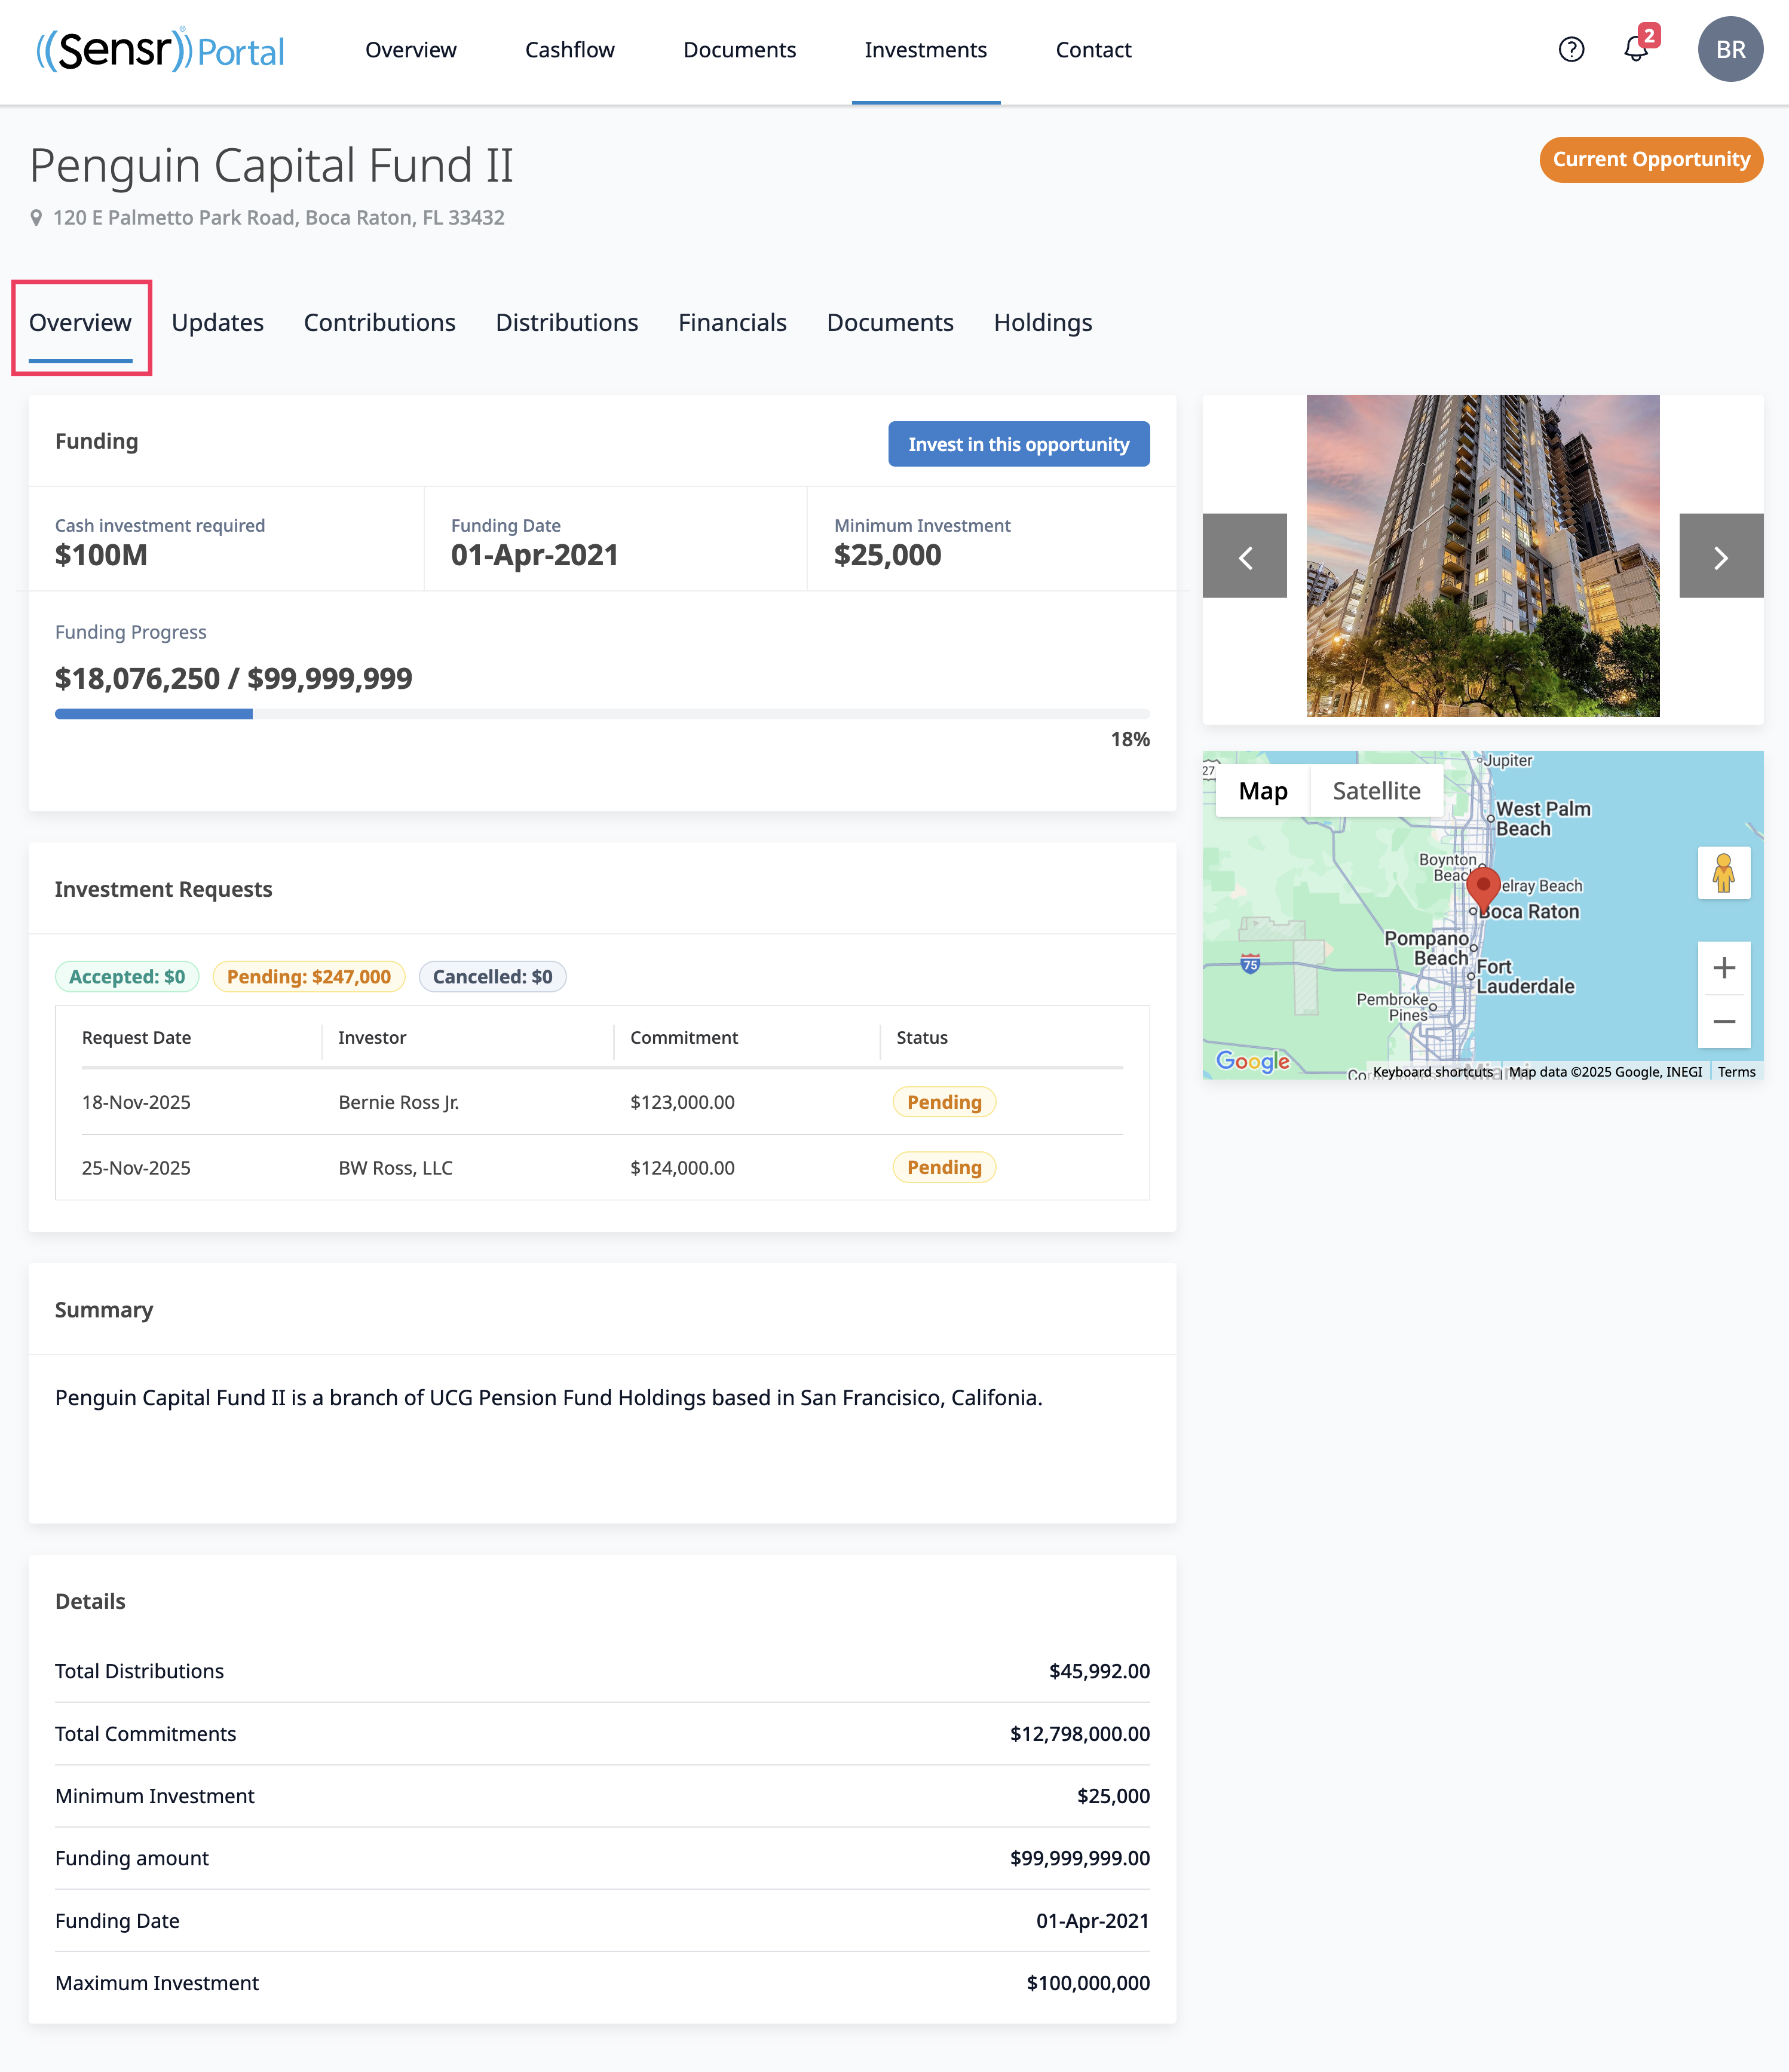This screenshot has height=2072, width=1789.
Task: Show next property photo with right arrow
Action: (1720, 556)
